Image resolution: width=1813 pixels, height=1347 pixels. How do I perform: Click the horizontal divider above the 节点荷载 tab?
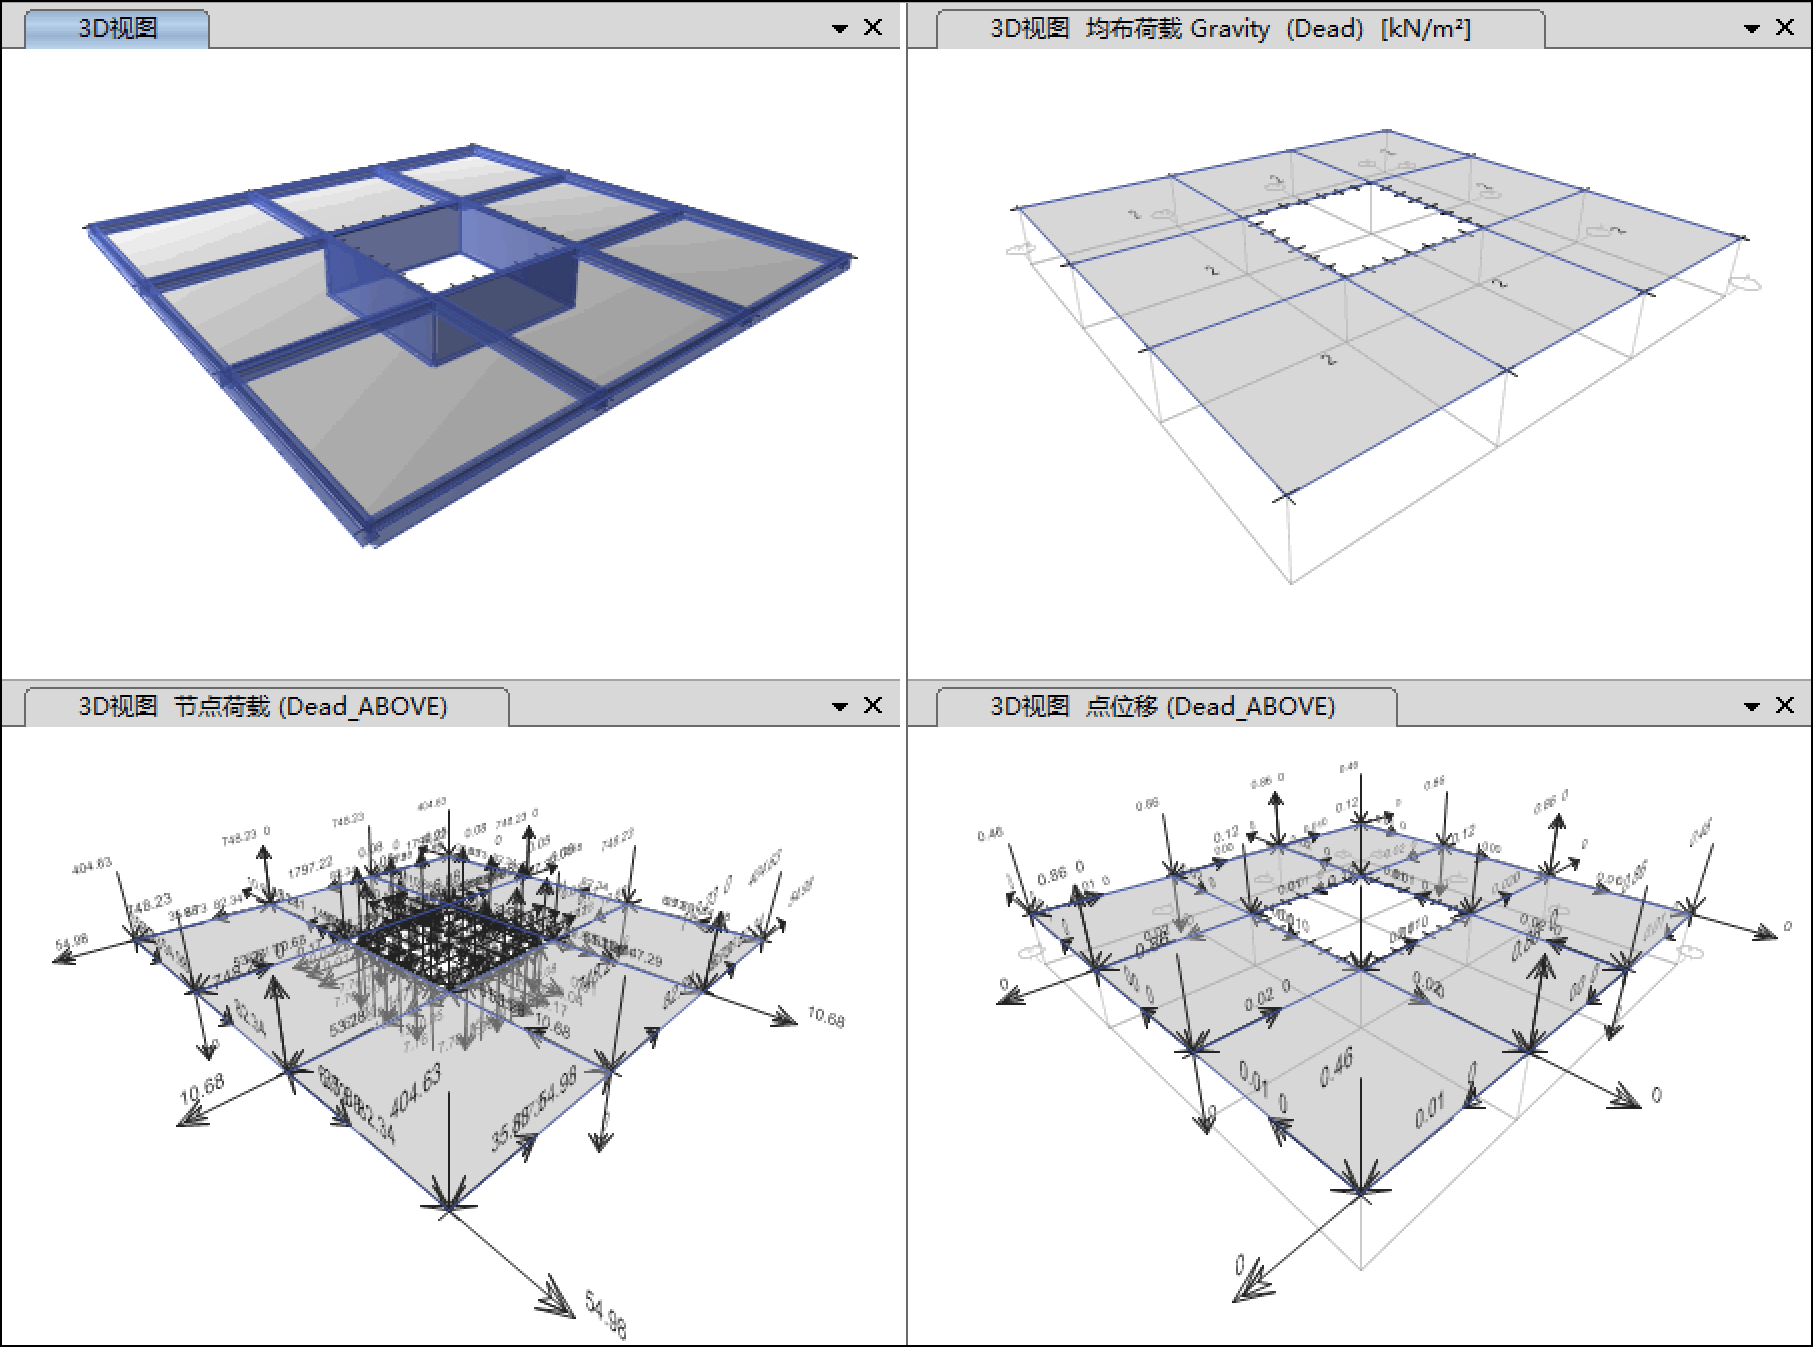450,681
